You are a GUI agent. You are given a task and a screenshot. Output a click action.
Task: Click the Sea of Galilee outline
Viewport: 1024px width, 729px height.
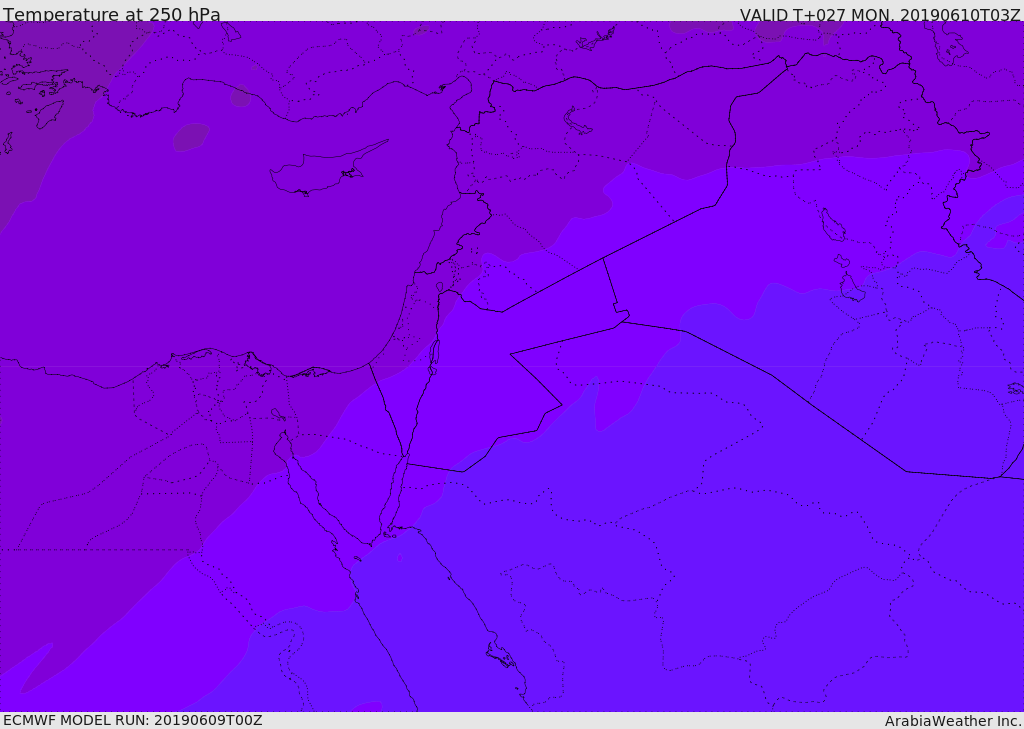click(440, 287)
